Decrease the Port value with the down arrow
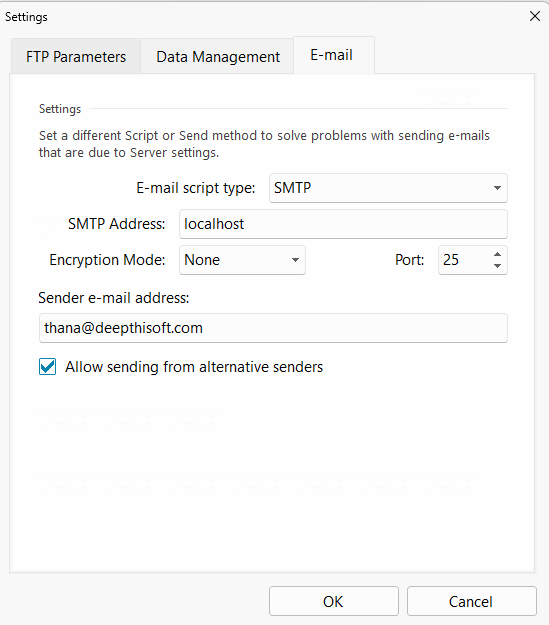This screenshot has width=549, height=625. (497, 266)
